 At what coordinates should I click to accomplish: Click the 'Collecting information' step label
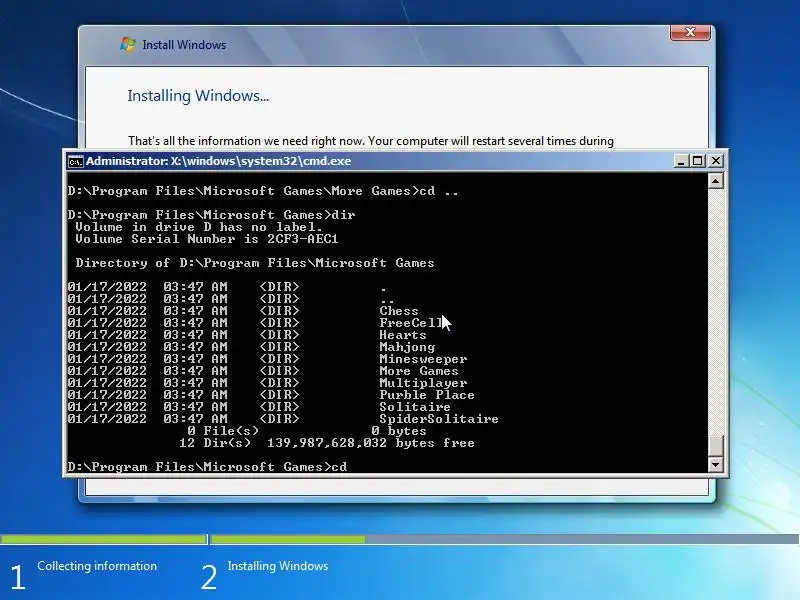click(97, 566)
